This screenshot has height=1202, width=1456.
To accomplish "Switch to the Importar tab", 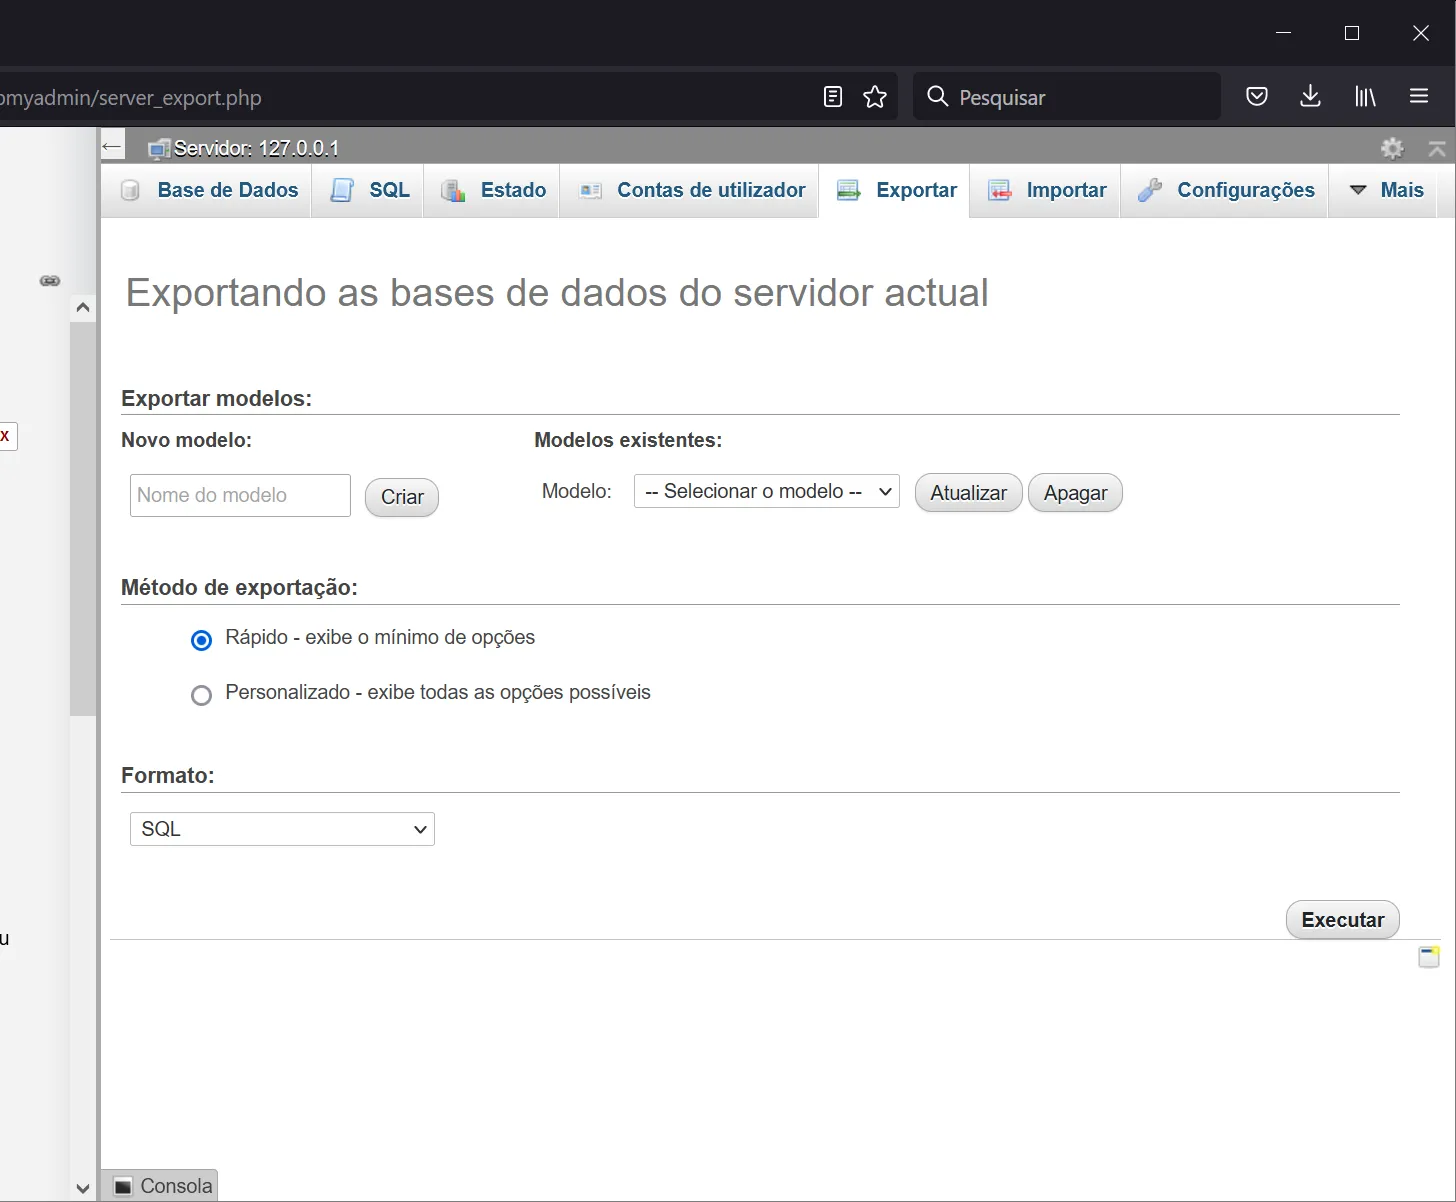I will click(1046, 190).
